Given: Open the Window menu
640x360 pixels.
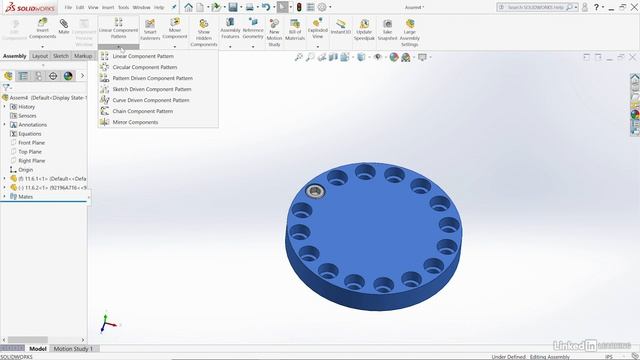Looking at the screenshot, I should [x=141, y=7].
